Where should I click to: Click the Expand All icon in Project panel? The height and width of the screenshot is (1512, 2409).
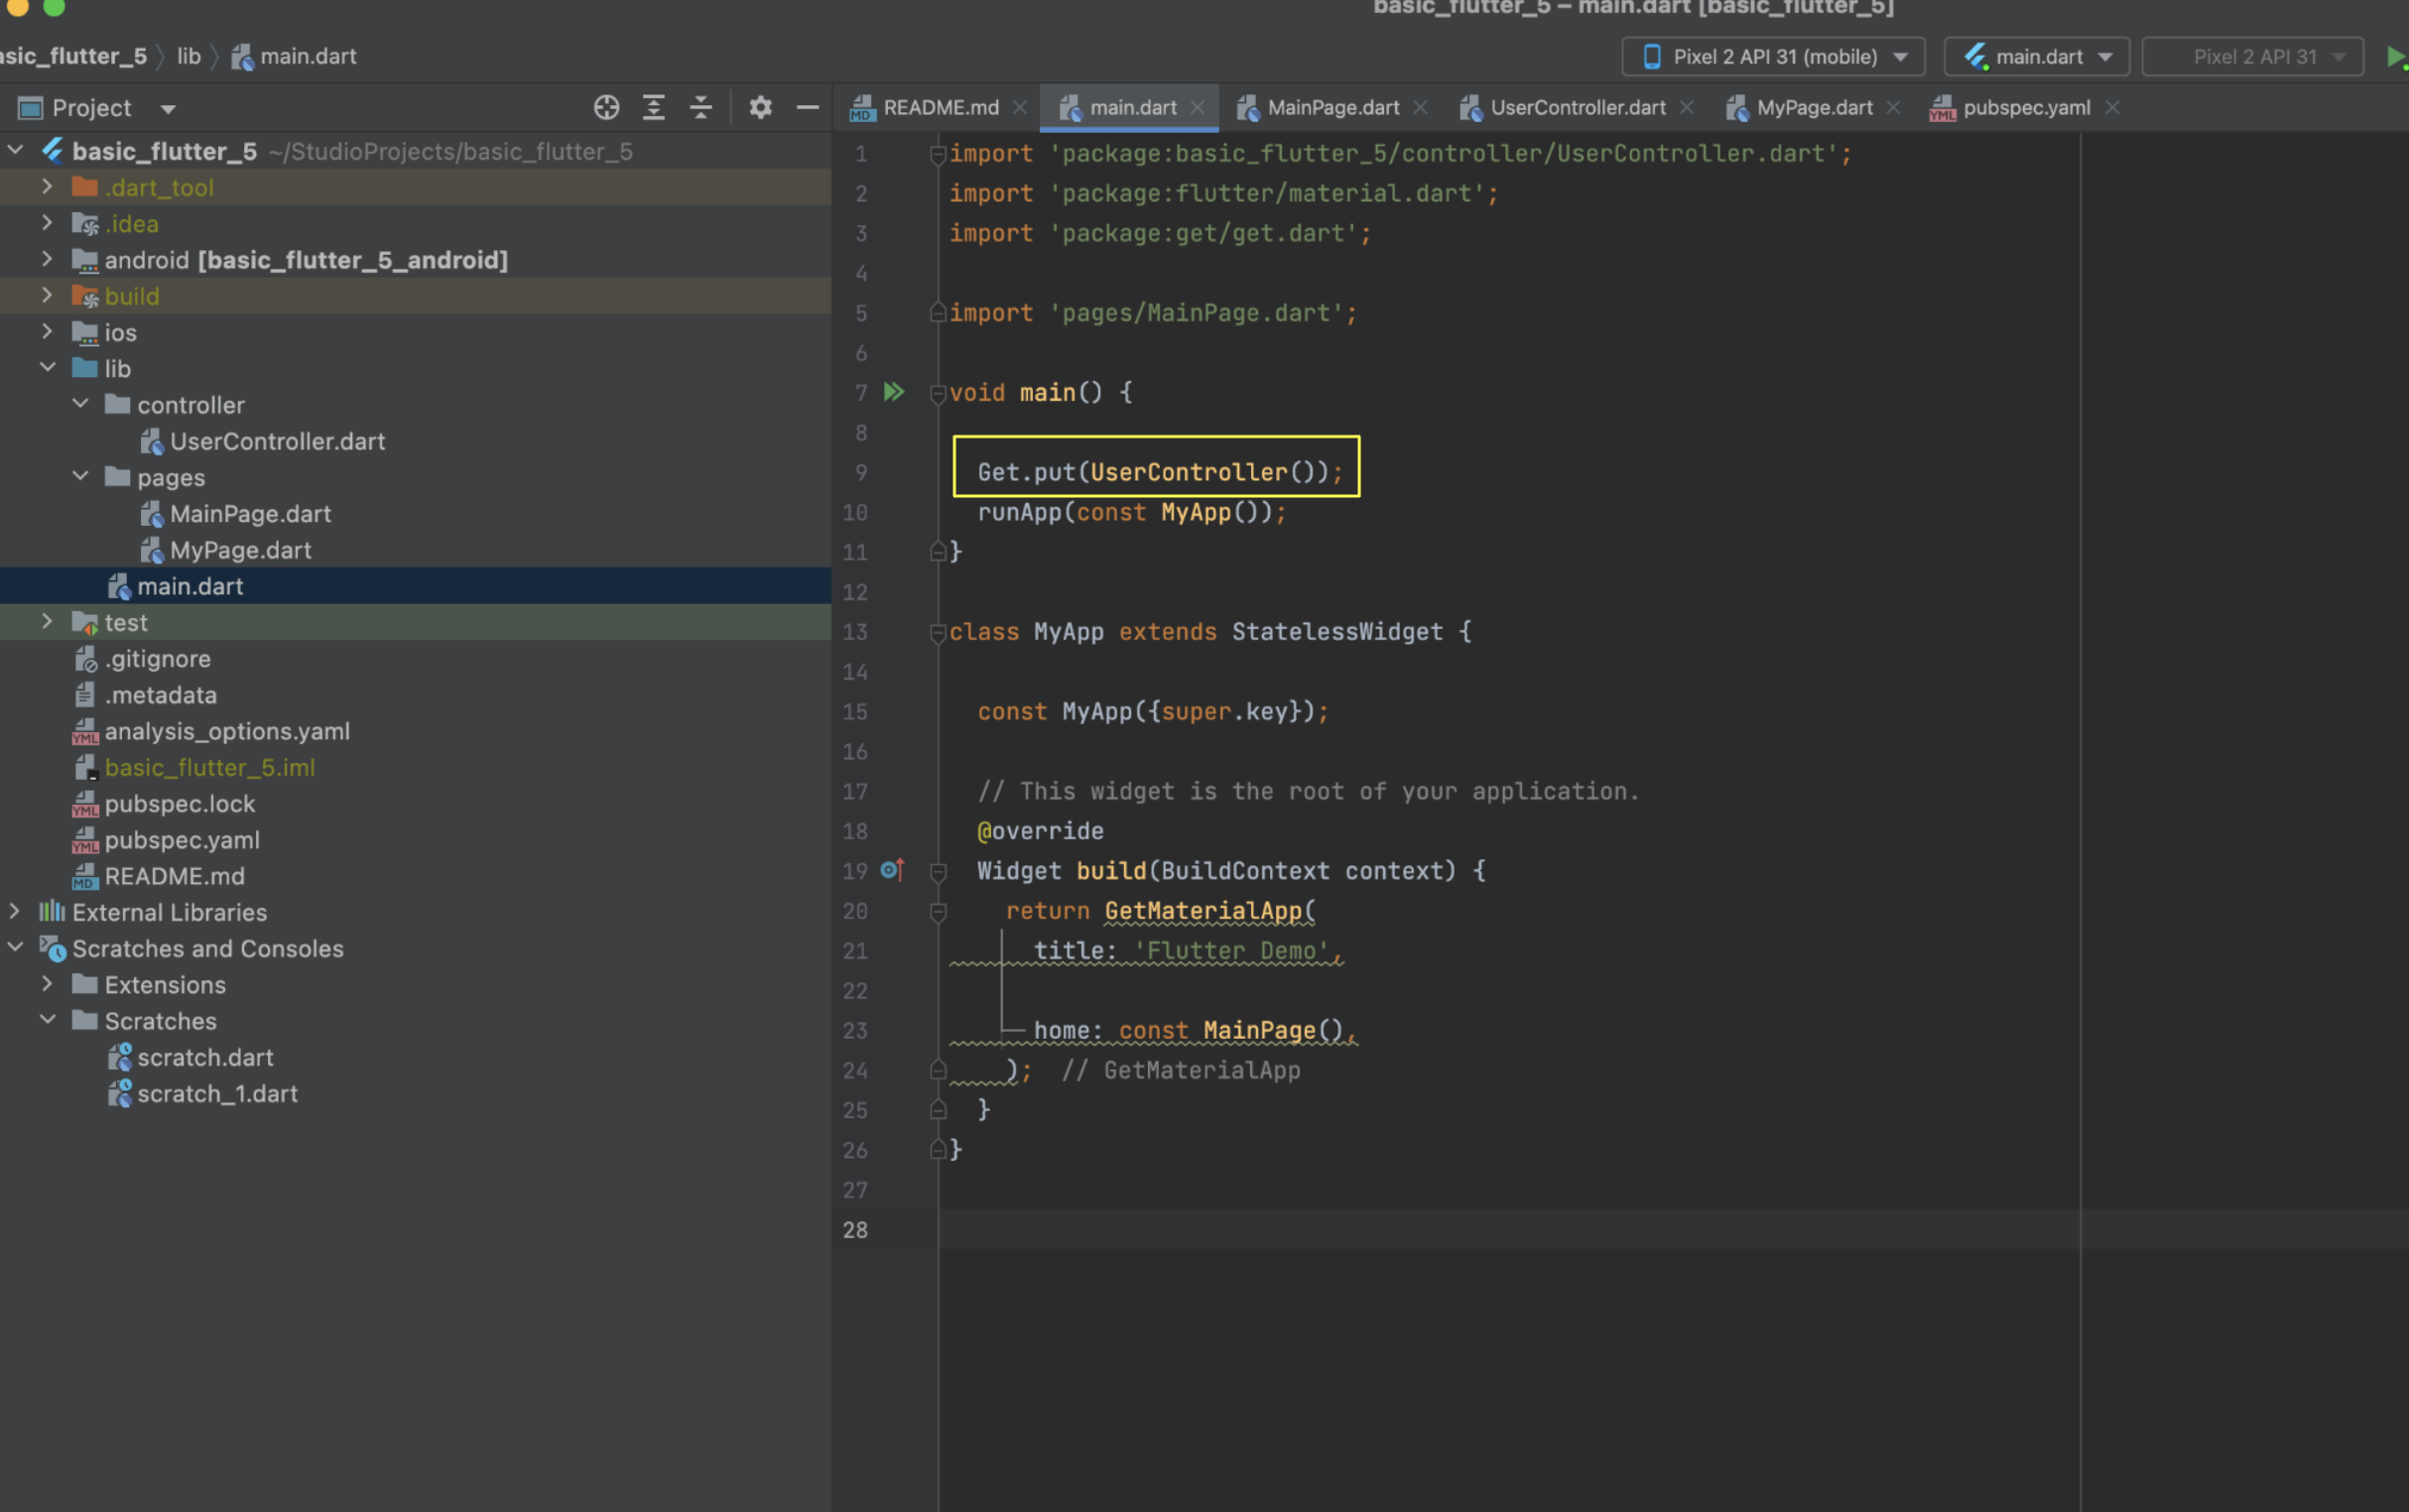coord(654,107)
